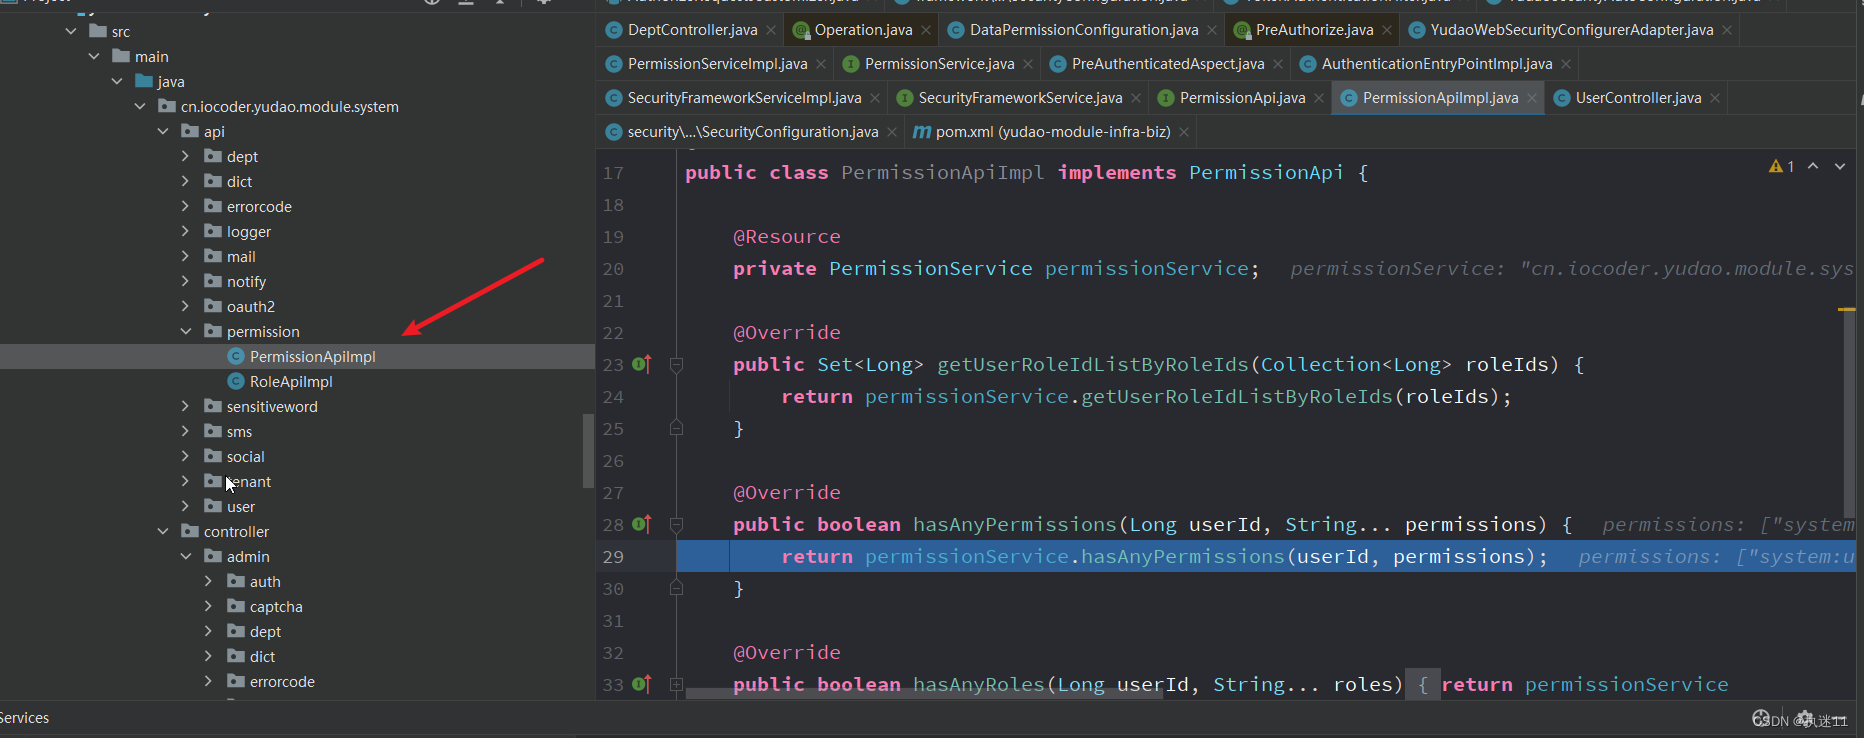Expand the oauth2 package
The image size is (1864, 738).
click(x=185, y=306)
